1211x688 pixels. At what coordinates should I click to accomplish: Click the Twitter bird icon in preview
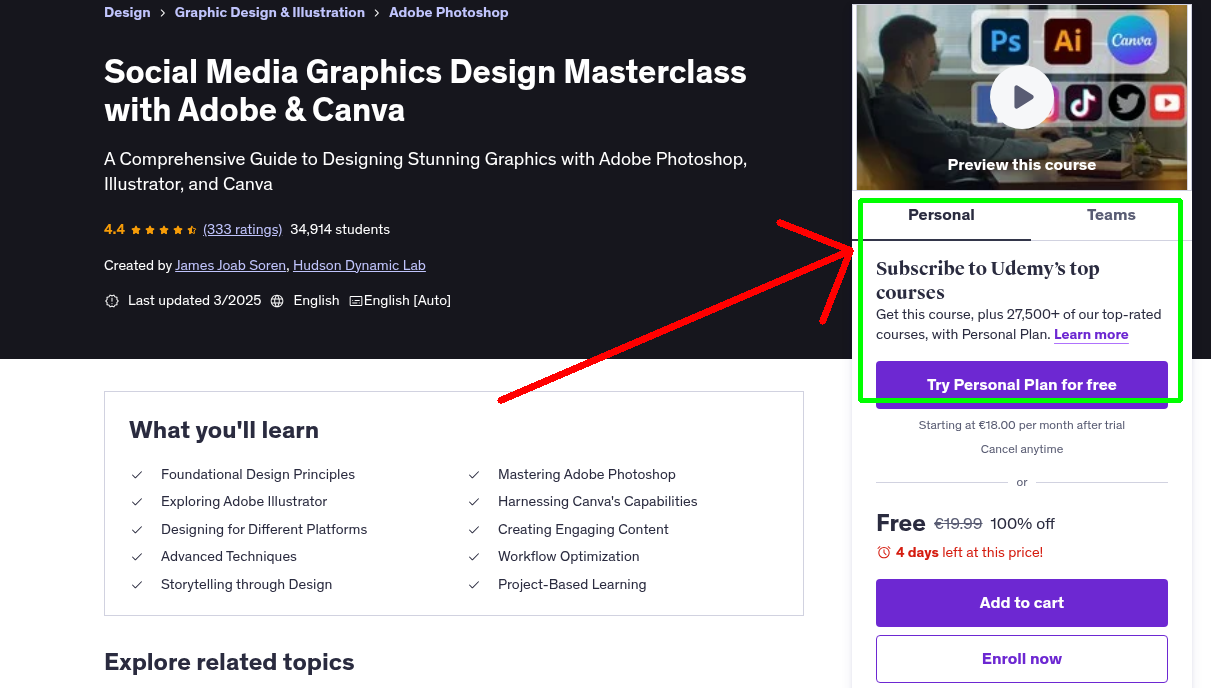coord(1126,101)
